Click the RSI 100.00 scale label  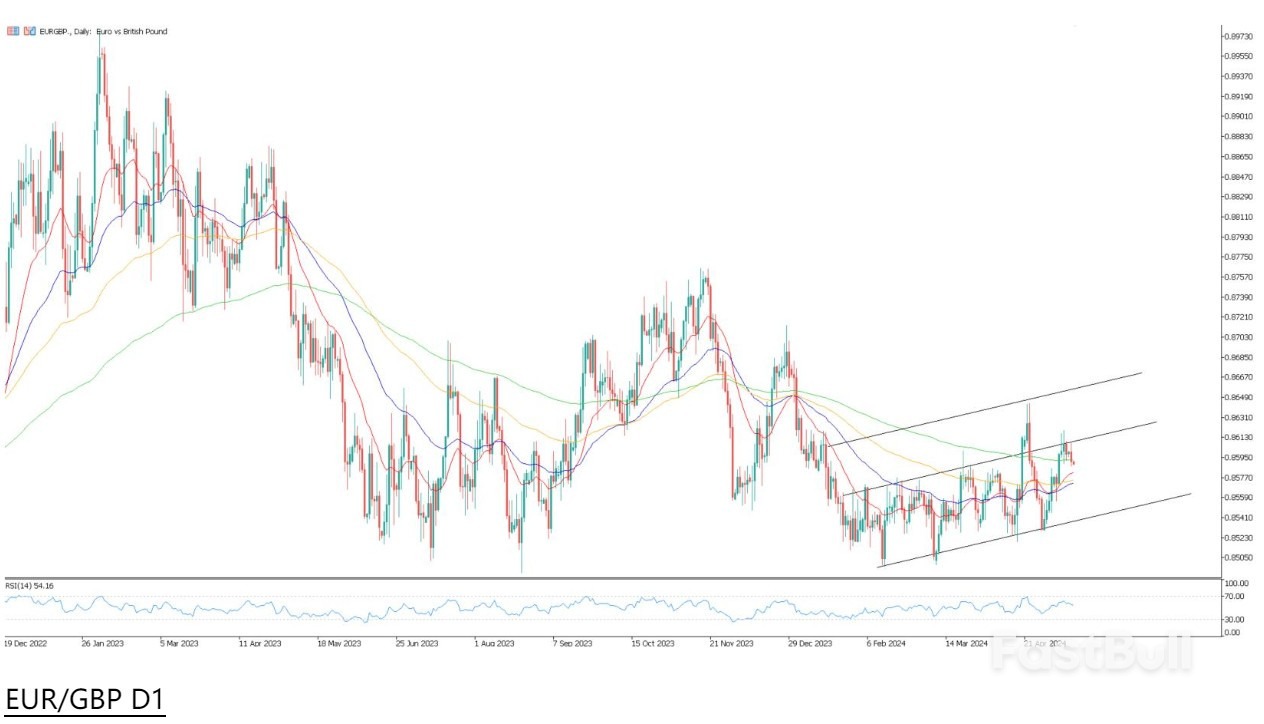point(1238,584)
